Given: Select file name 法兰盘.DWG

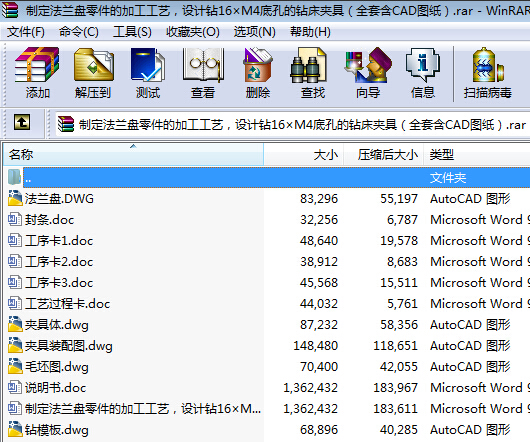Looking at the screenshot, I should click(59, 199).
